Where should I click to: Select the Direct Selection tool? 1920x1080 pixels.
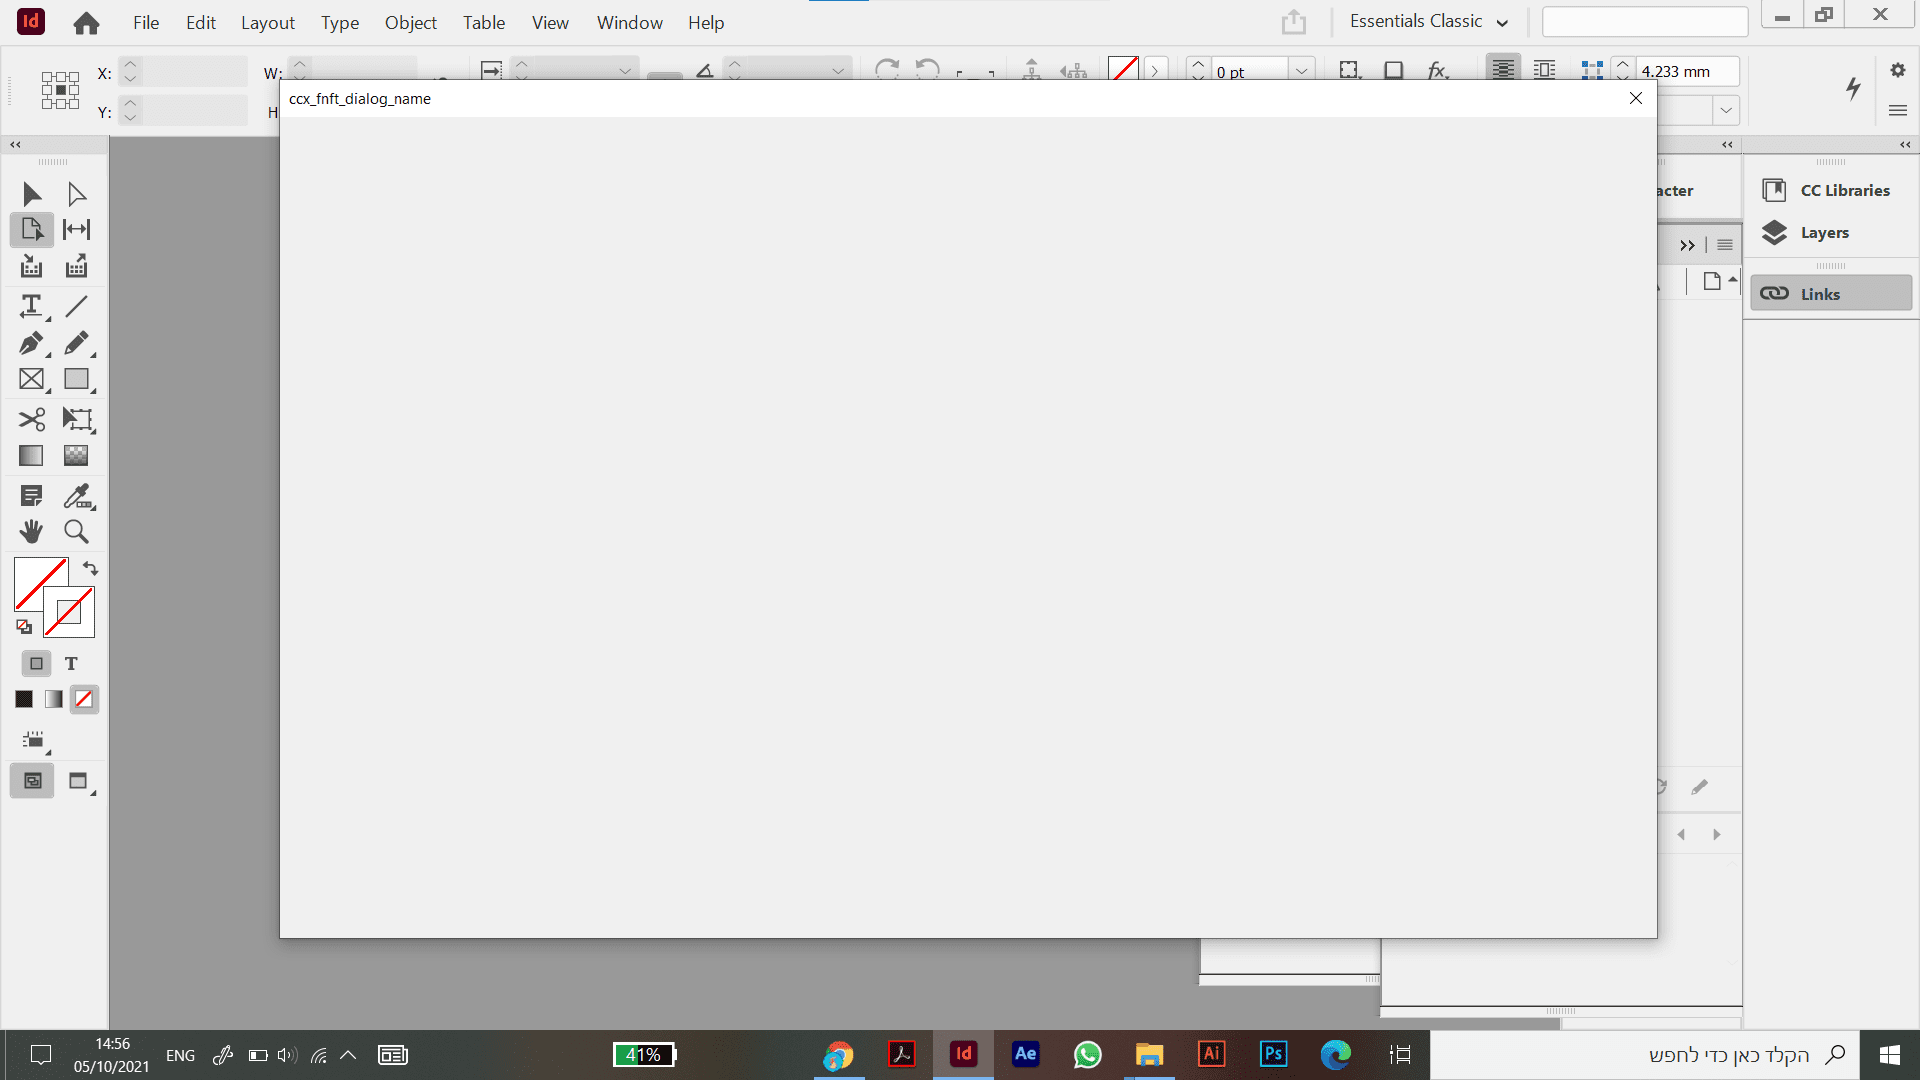point(76,193)
